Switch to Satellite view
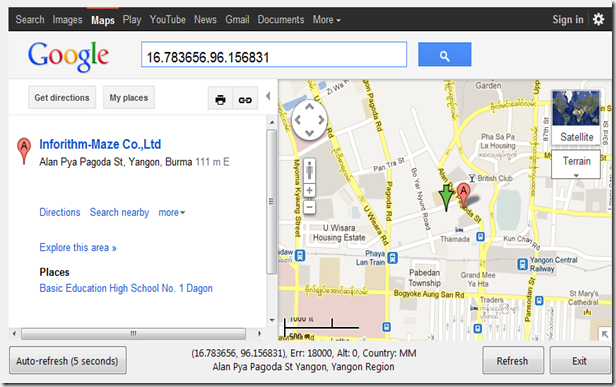Image resolution: width=616 pixels, height=387 pixels. click(x=576, y=117)
